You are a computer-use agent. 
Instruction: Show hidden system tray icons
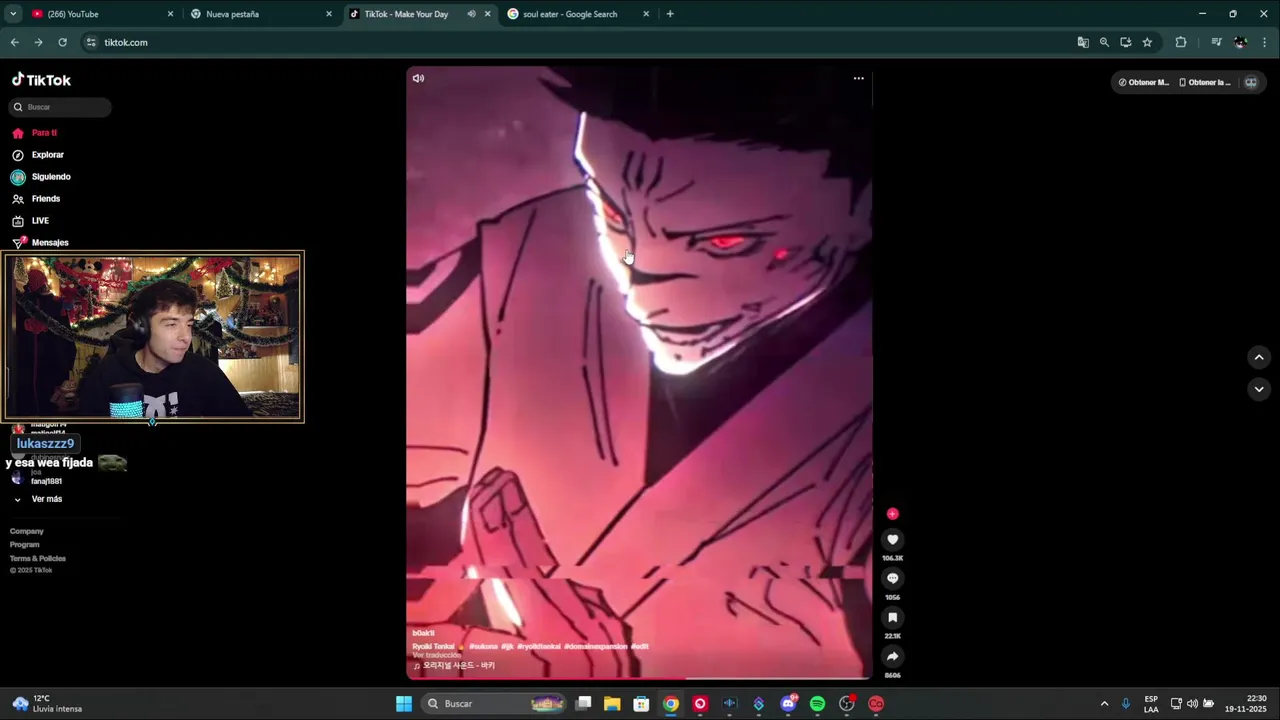[x=1104, y=704]
